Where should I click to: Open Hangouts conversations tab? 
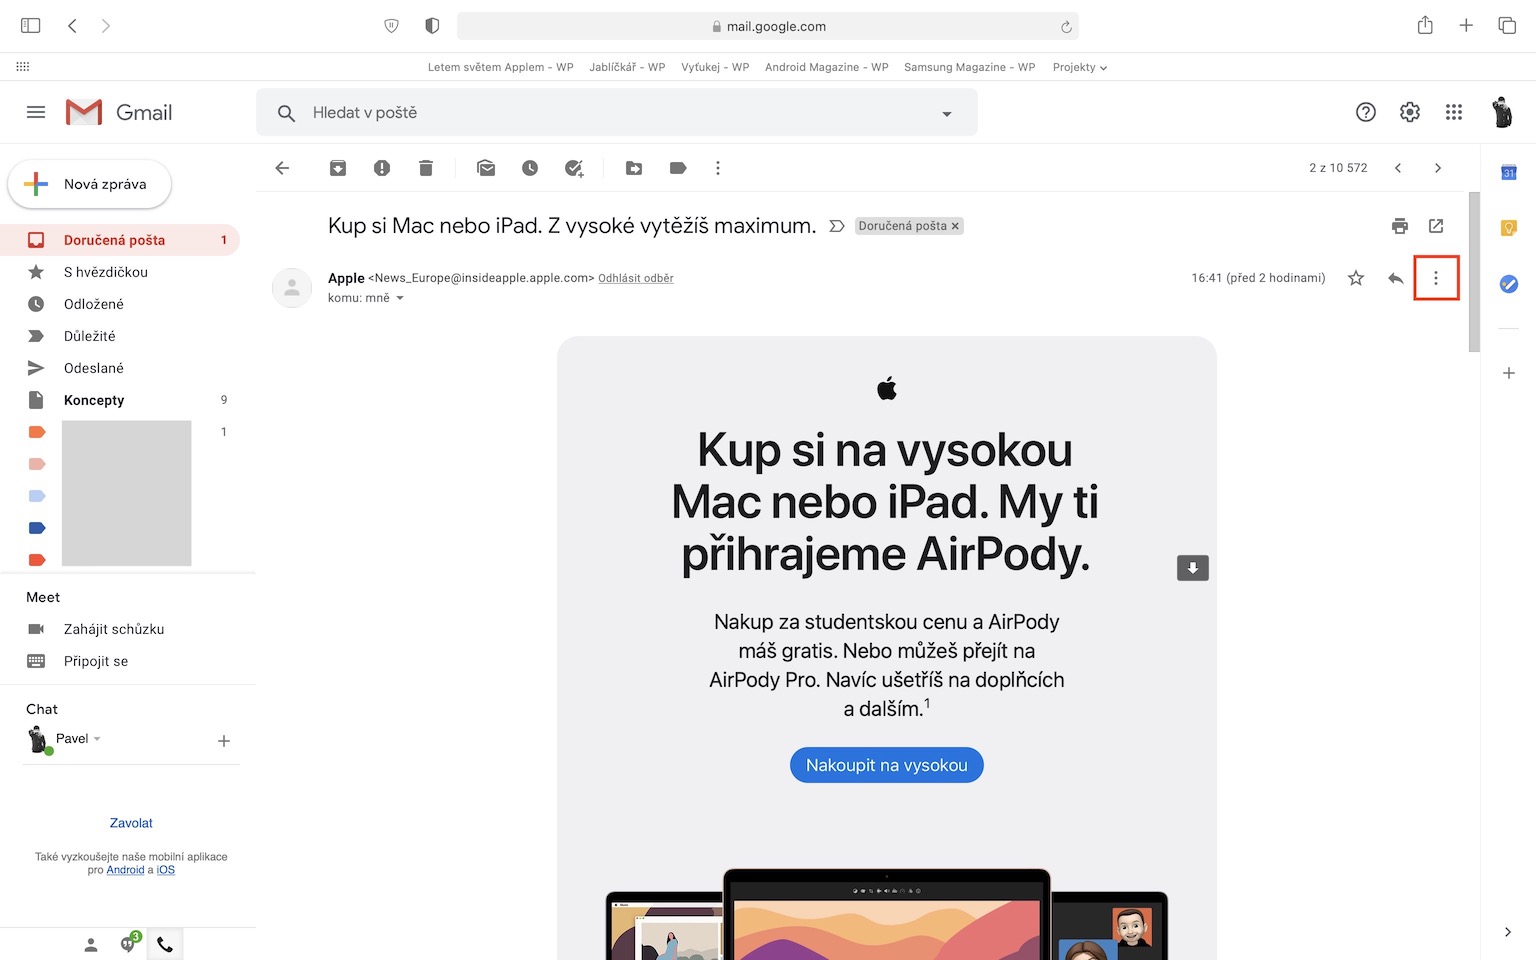(x=128, y=944)
